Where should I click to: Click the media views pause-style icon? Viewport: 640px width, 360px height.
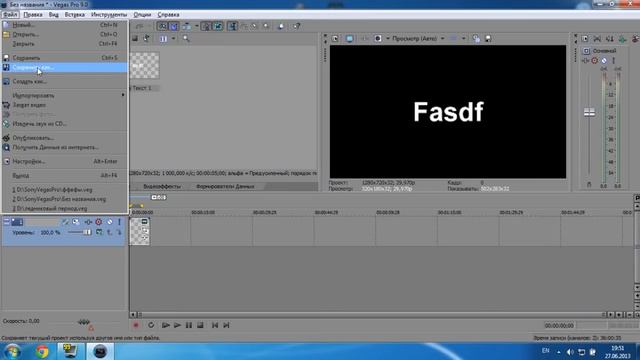(x=163, y=39)
